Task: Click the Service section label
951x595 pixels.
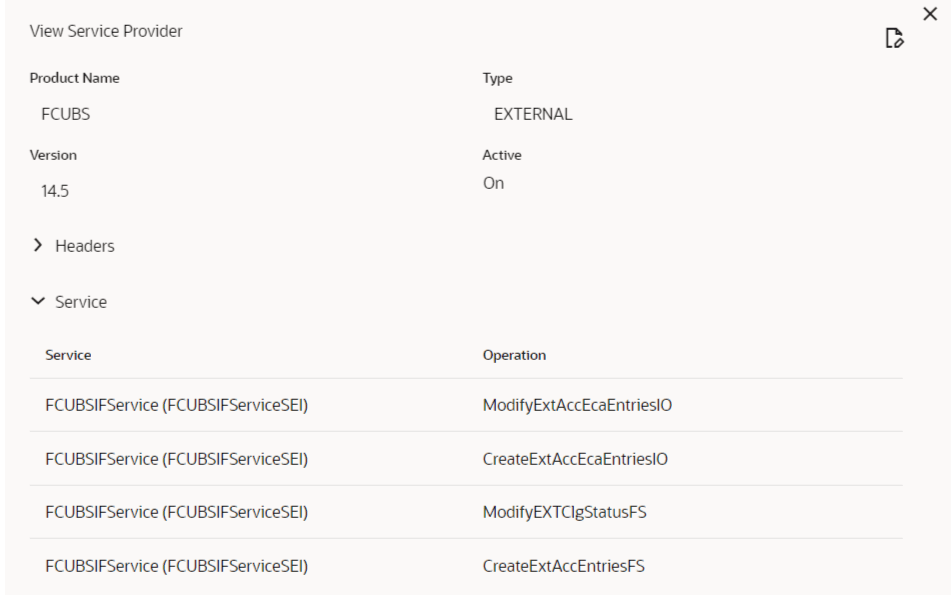Action: (81, 301)
